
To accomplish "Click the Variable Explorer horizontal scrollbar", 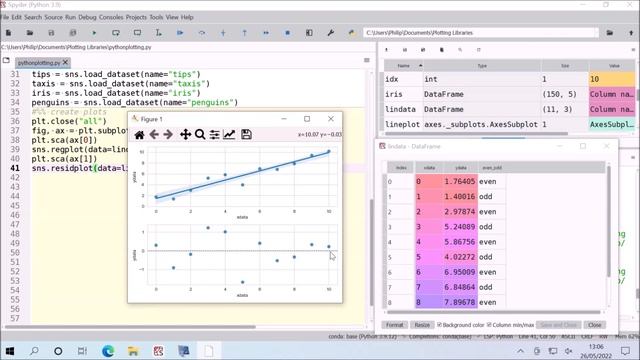I will (x=476, y=133).
